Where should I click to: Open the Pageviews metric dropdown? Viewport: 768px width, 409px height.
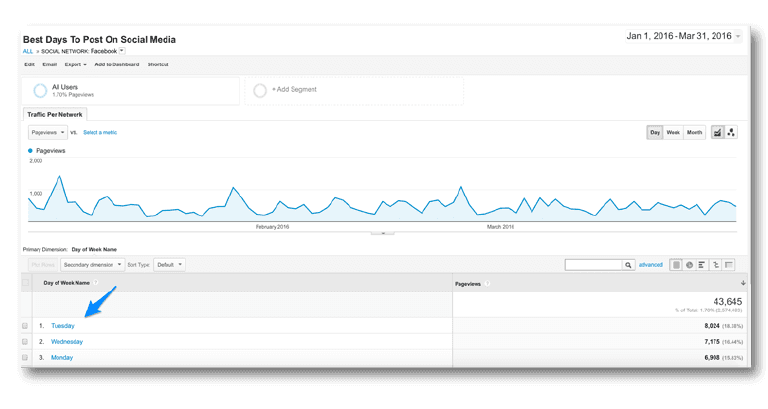[48, 132]
